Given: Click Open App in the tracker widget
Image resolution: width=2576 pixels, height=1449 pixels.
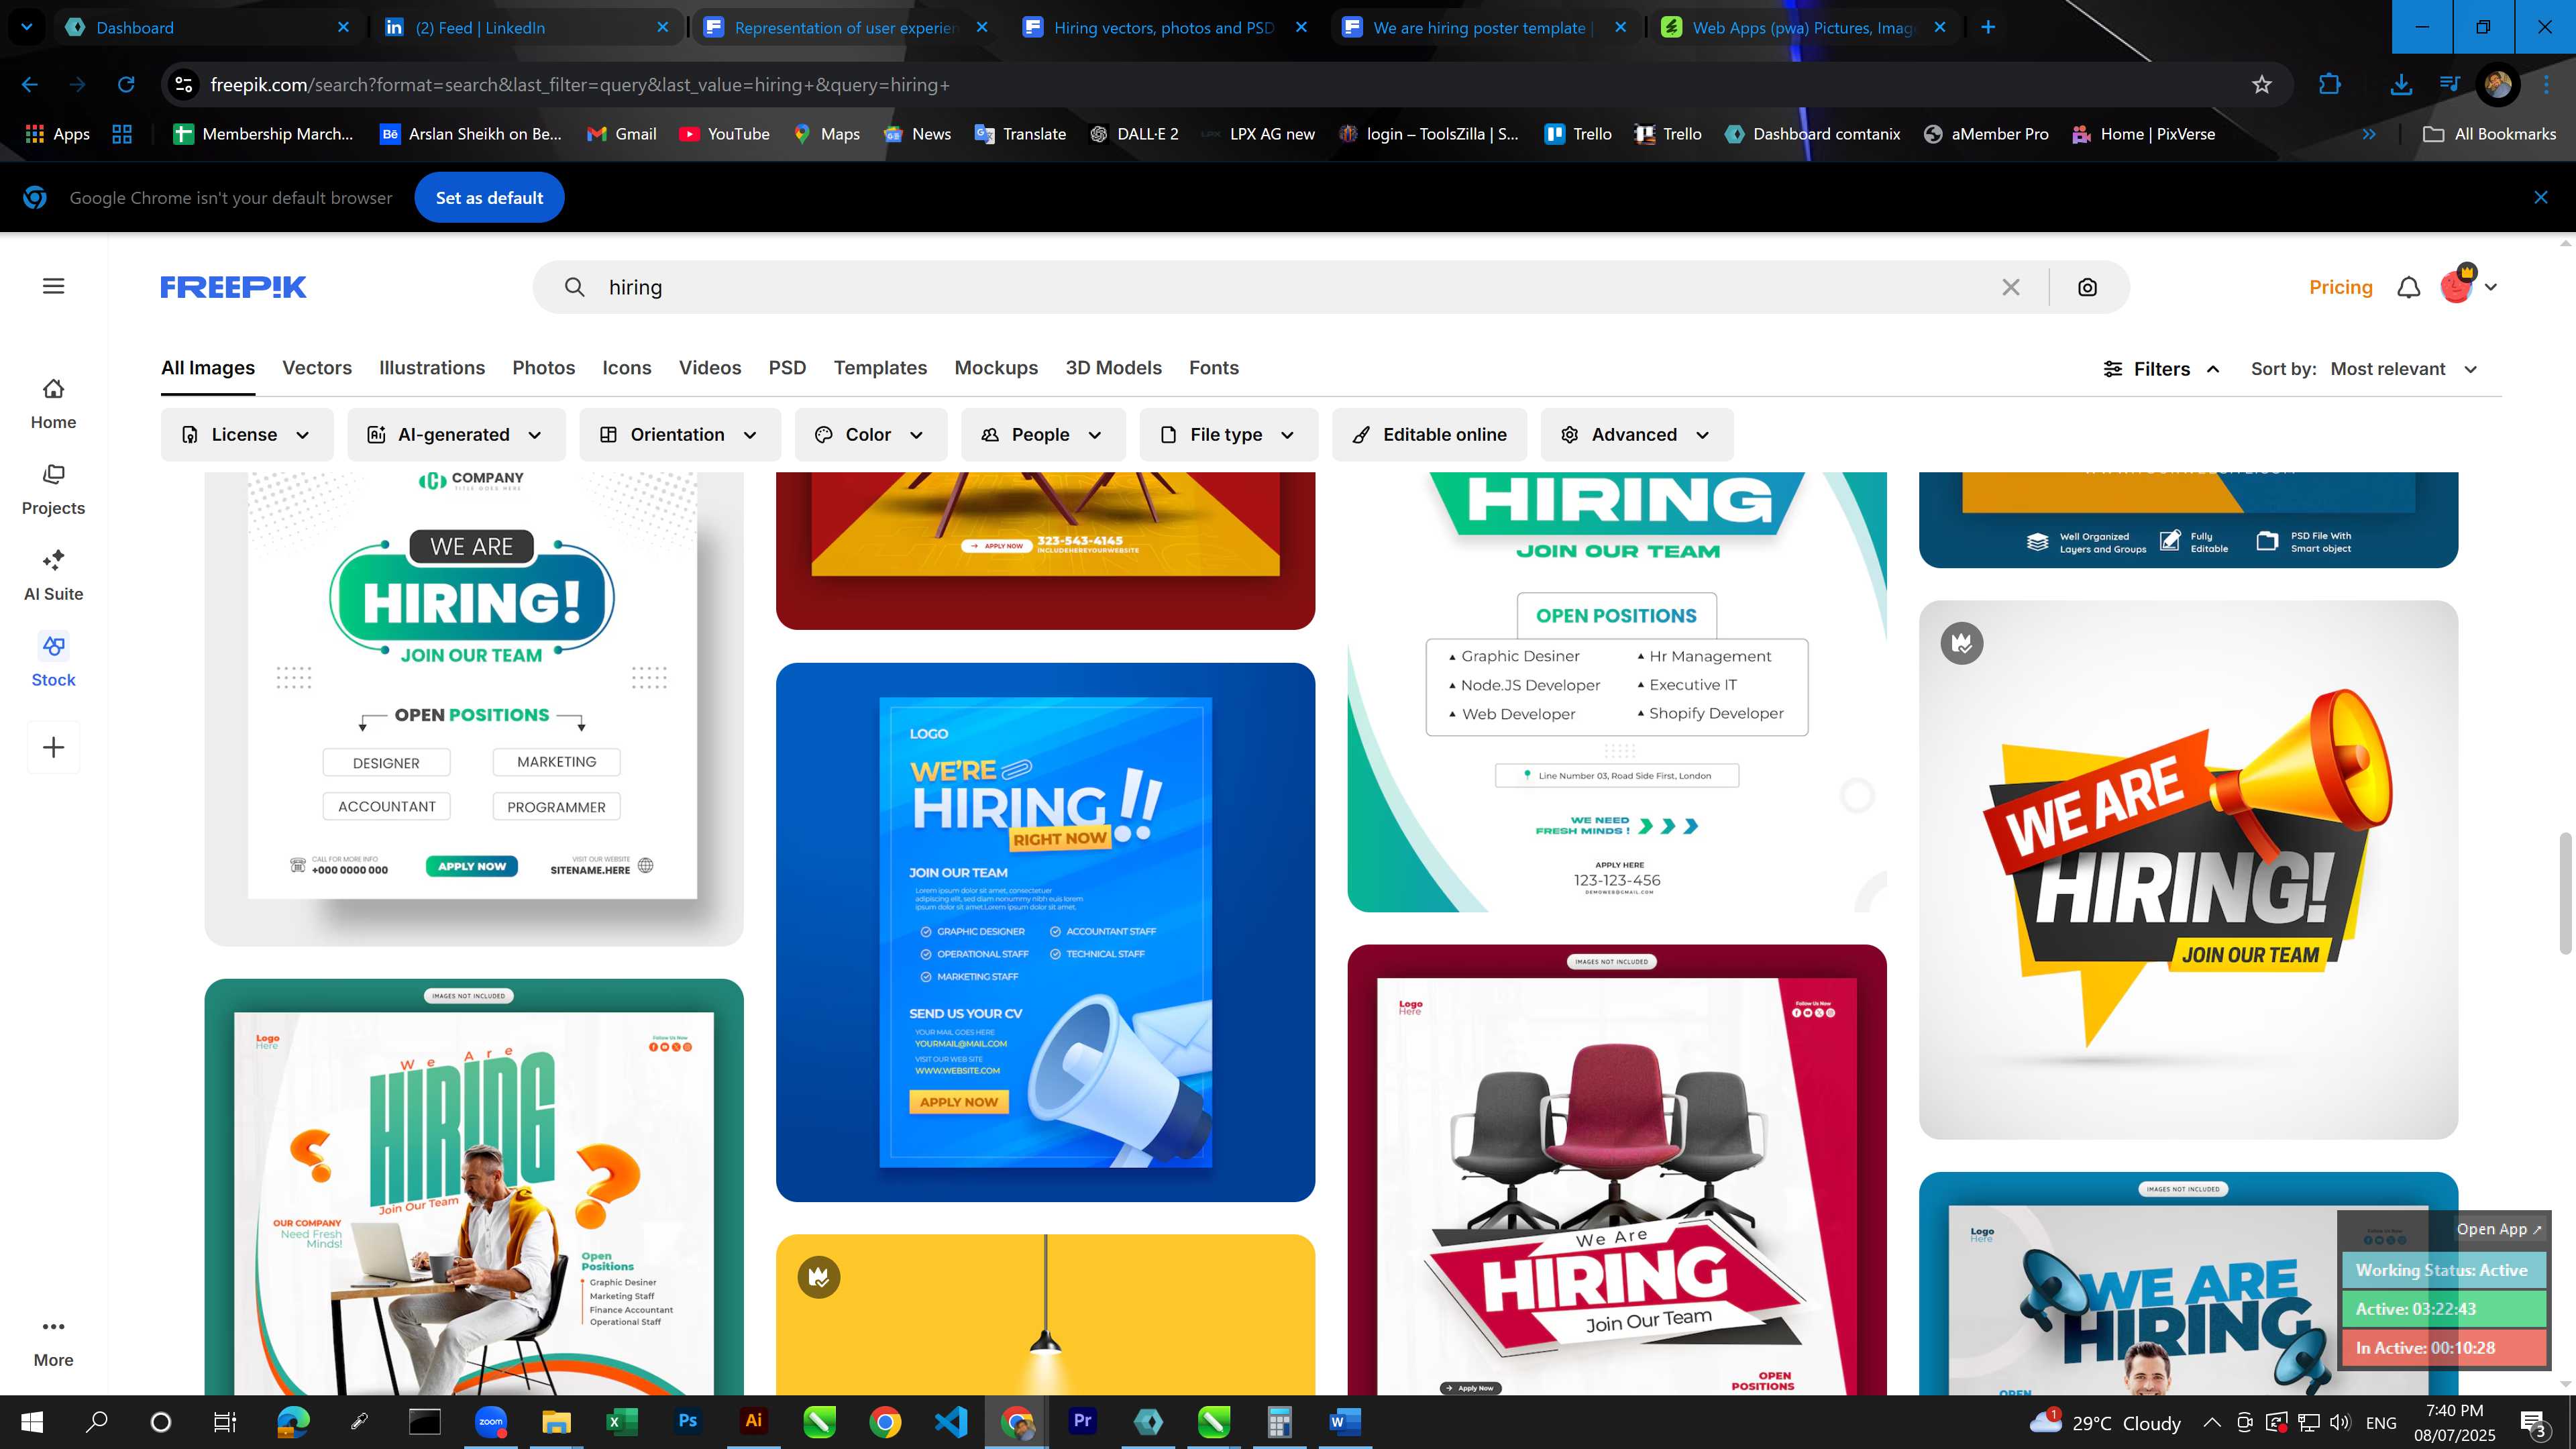Looking at the screenshot, I should tap(2498, 1229).
